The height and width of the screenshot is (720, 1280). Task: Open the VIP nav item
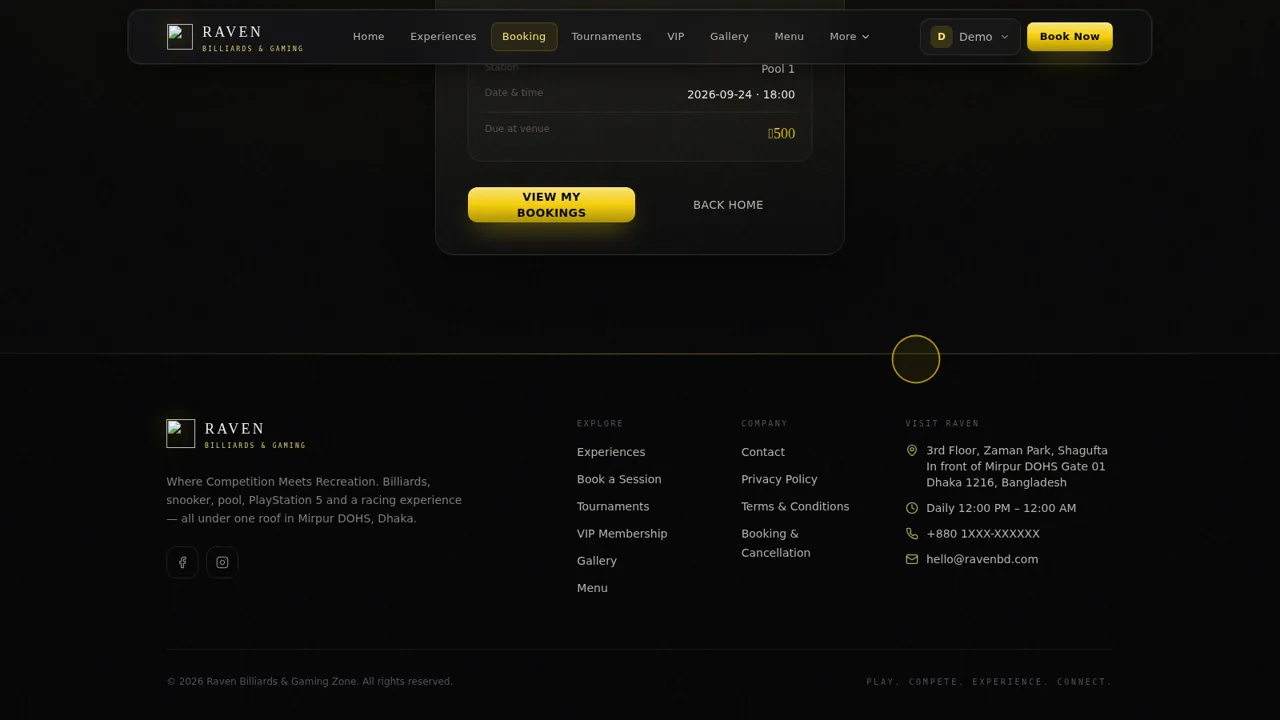[x=676, y=37]
